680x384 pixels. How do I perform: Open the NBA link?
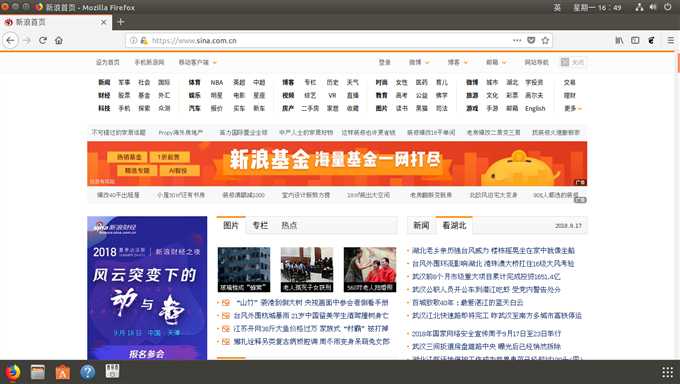[x=217, y=82]
